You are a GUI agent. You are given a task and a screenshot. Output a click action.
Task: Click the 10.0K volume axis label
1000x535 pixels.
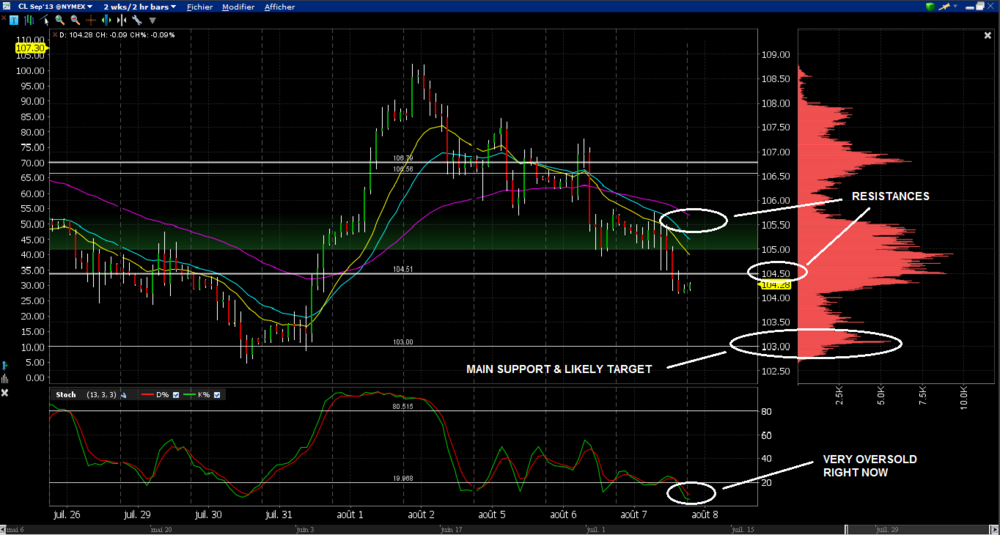pos(964,397)
